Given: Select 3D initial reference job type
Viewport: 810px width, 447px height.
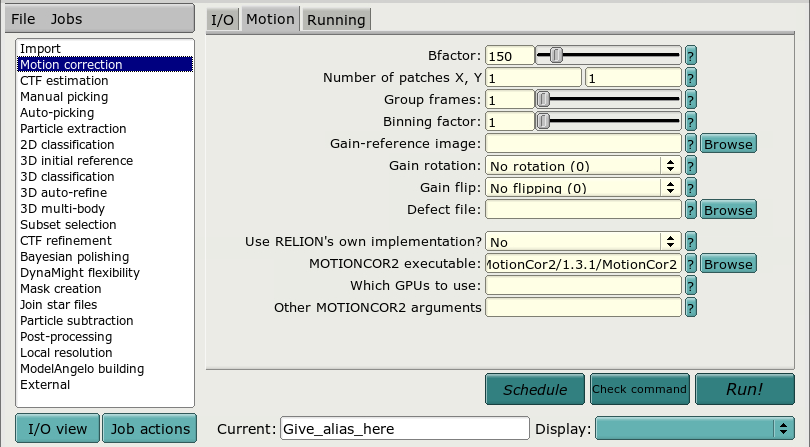Looking at the screenshot, I should pyautogui.click(x=105, y=161).
